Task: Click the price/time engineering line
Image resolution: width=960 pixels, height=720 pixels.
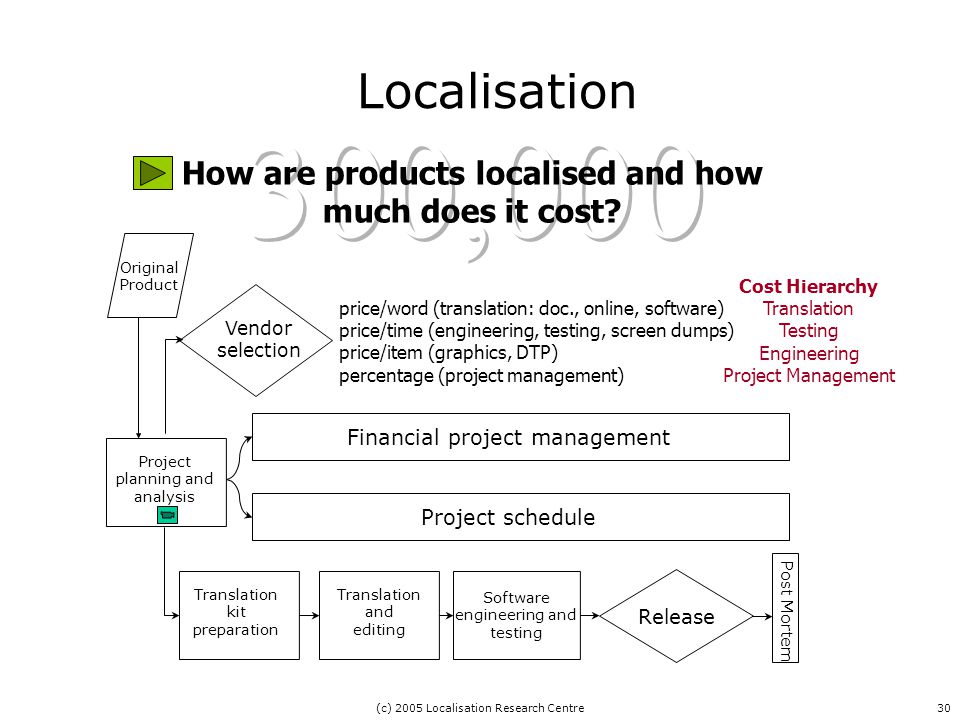Action: (536, 331)
